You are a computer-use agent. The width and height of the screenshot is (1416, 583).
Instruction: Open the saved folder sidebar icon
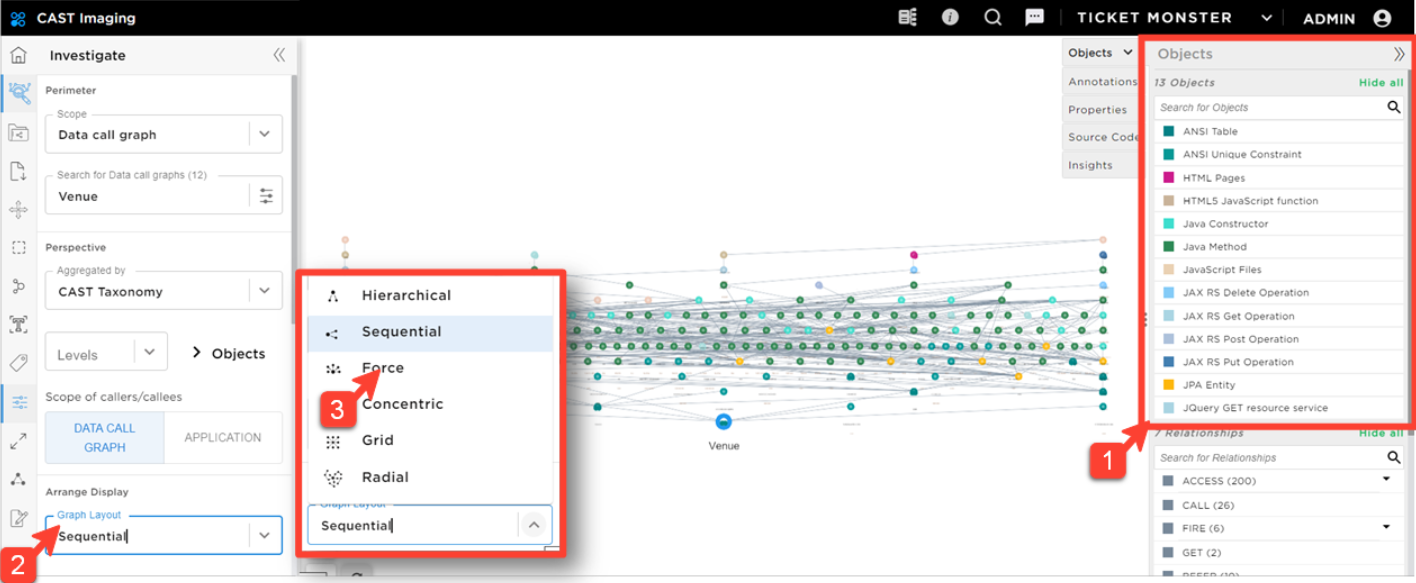pyautogui.click(x=18, y=132)
